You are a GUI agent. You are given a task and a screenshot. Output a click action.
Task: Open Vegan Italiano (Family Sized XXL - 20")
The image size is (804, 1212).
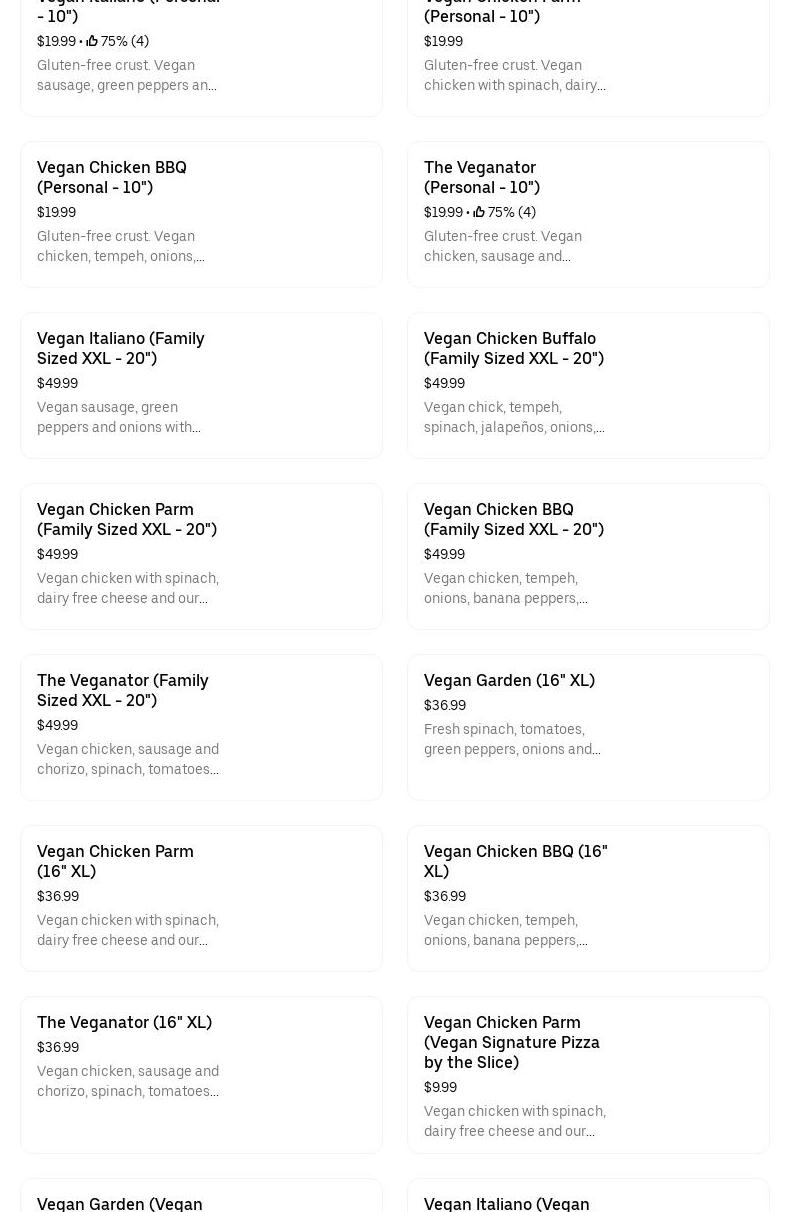click(x=120, y=348)
